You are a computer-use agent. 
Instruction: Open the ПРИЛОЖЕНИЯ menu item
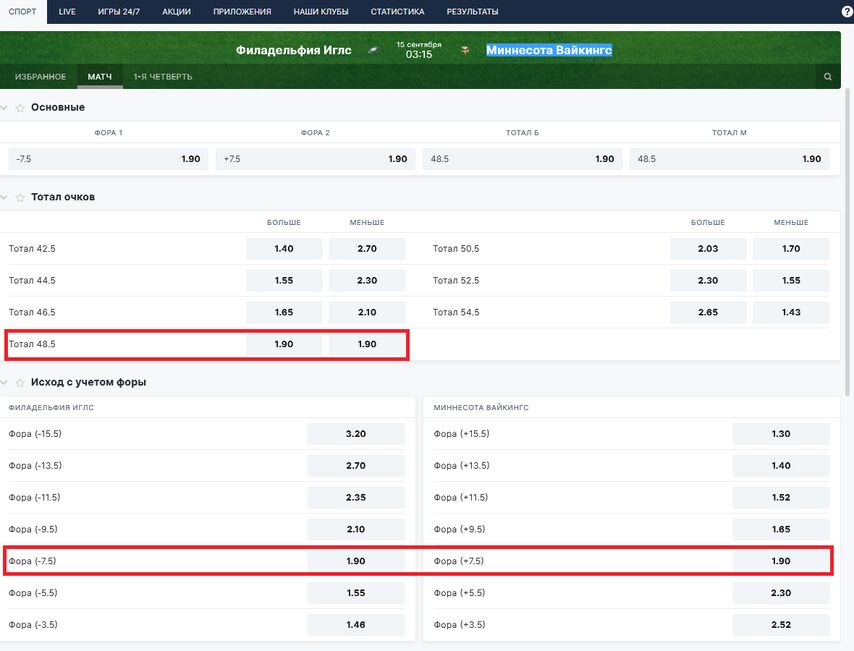[x=242, y=11]
